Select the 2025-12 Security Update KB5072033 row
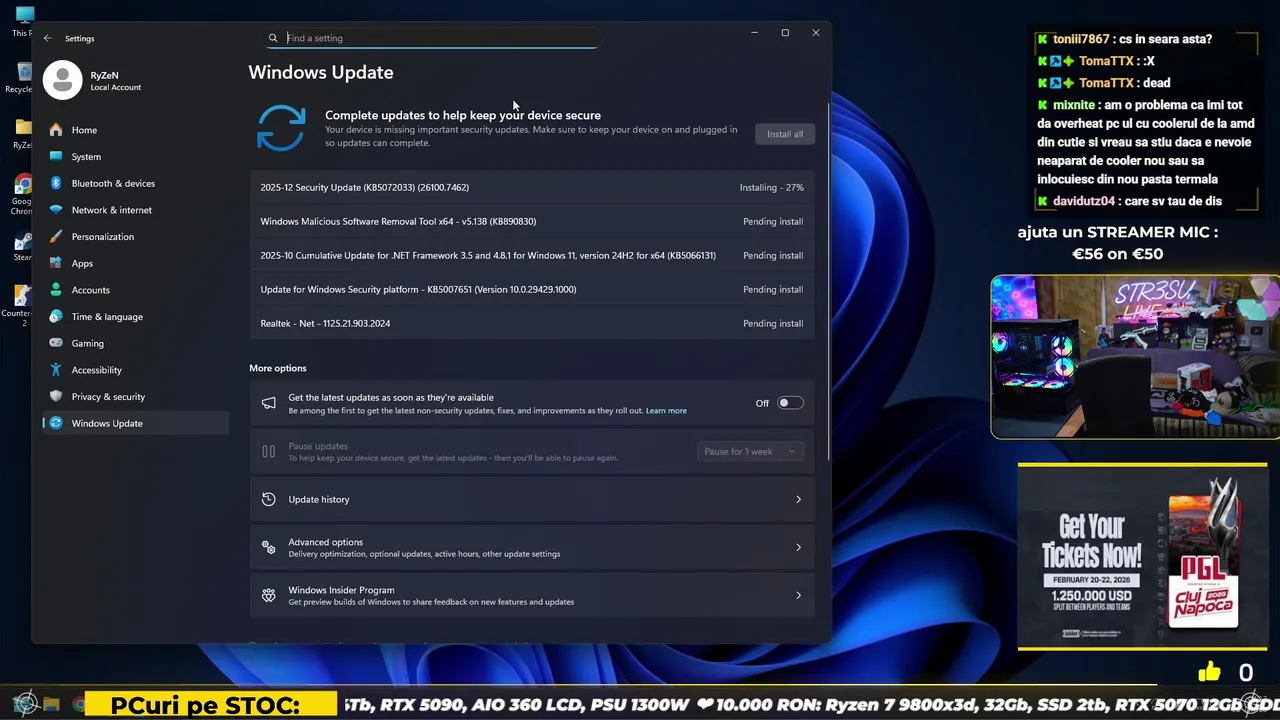Screen dimensions: 1280x720 pos(532,187)
